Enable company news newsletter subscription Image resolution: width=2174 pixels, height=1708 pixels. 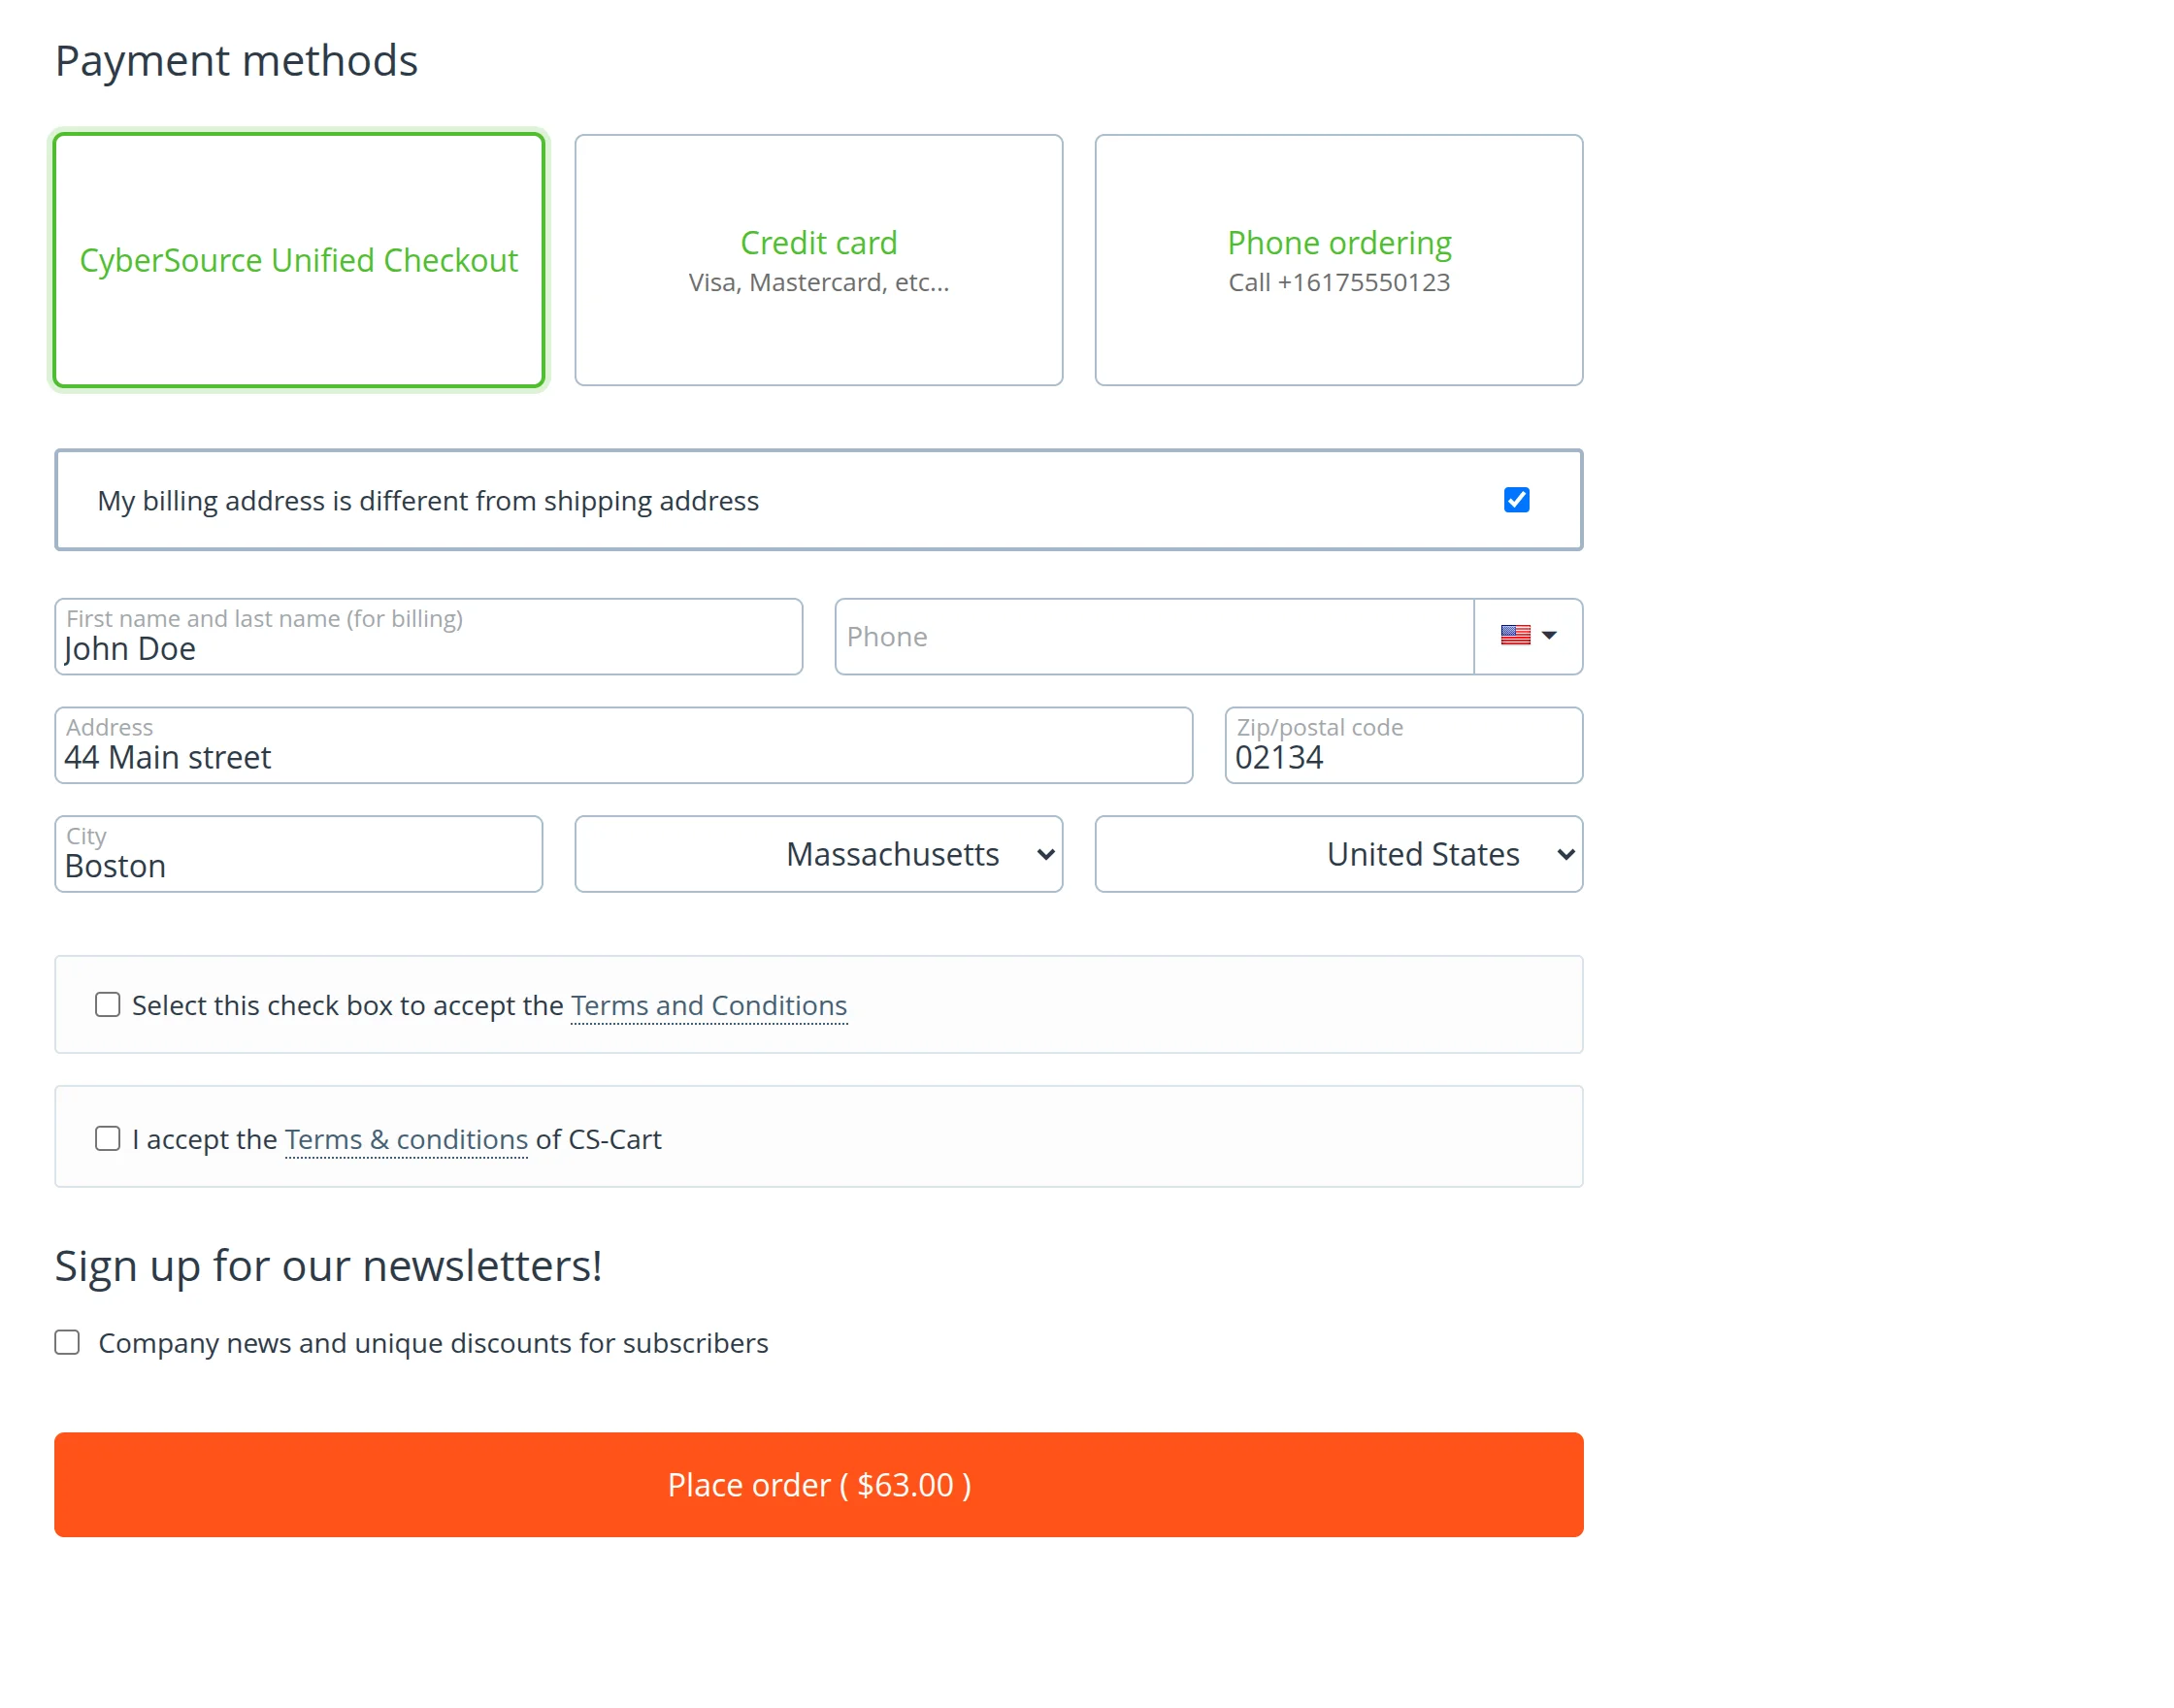pyautogui.click(x=67, y=1343)
